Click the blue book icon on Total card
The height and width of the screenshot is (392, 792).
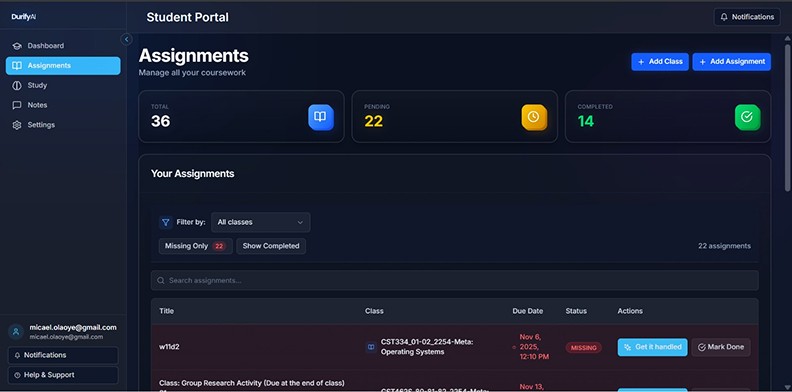(321, 117)
